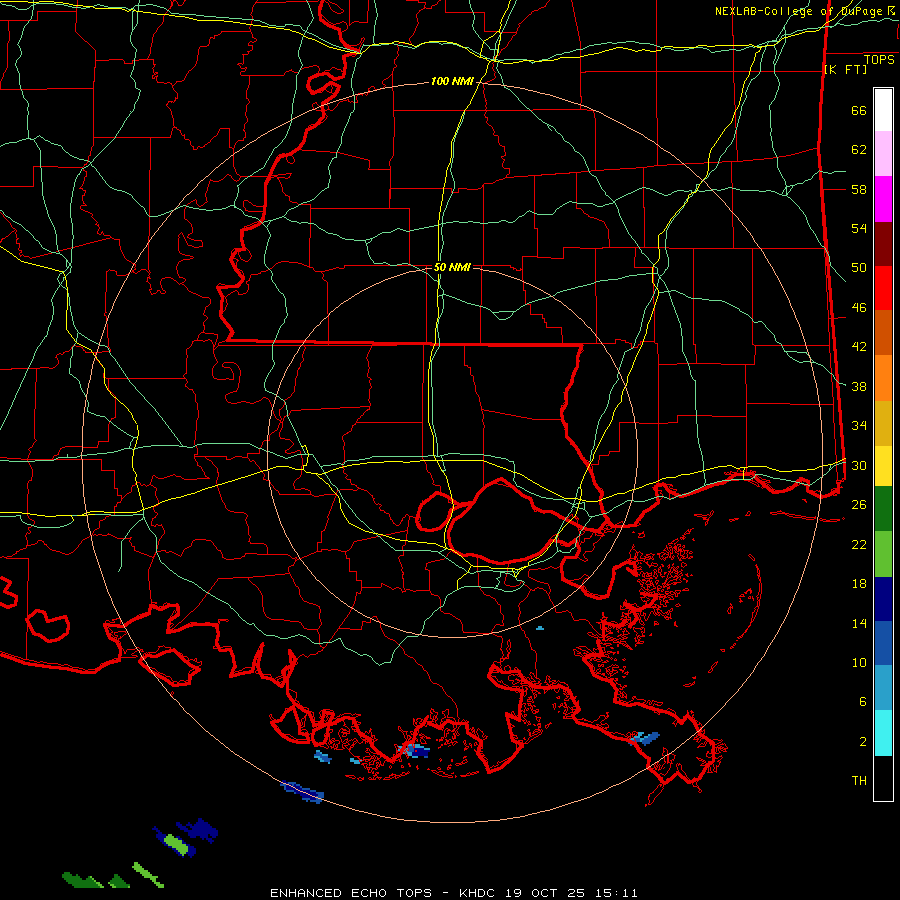Click the 15:11 timestamp in caption
Viewport: 900px width, 900px height.
[x=615, y=893]
